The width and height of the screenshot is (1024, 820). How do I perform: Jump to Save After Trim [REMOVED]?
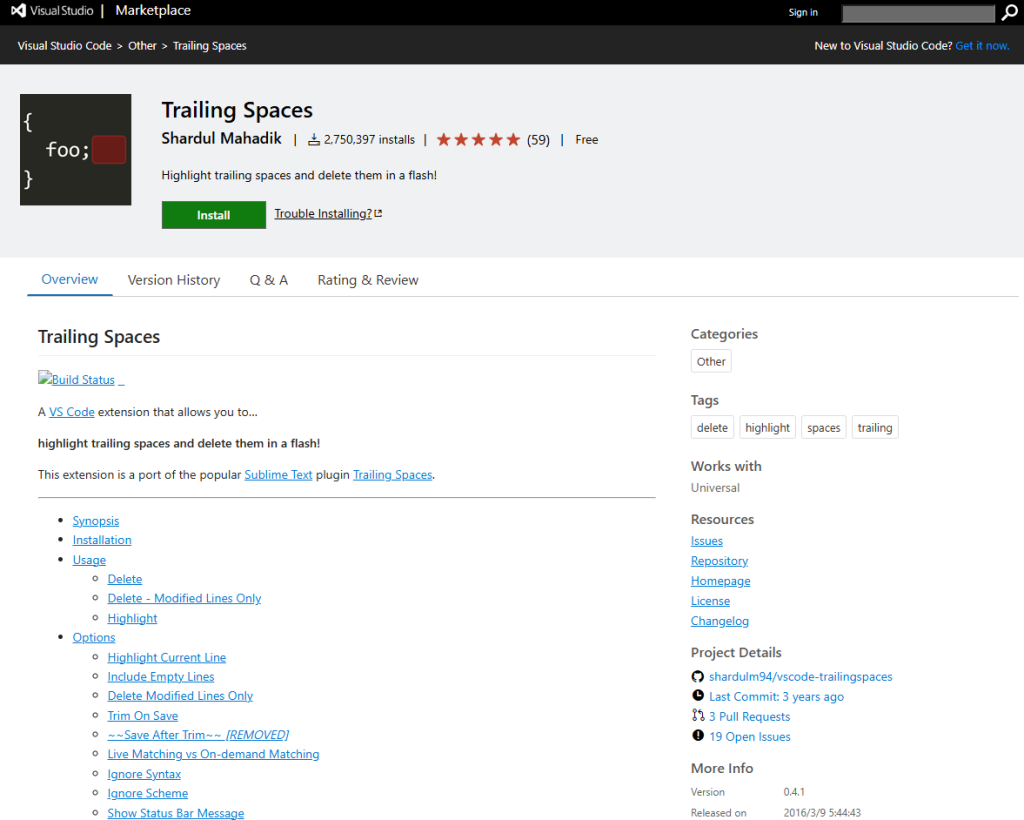(x=198, y=734)
